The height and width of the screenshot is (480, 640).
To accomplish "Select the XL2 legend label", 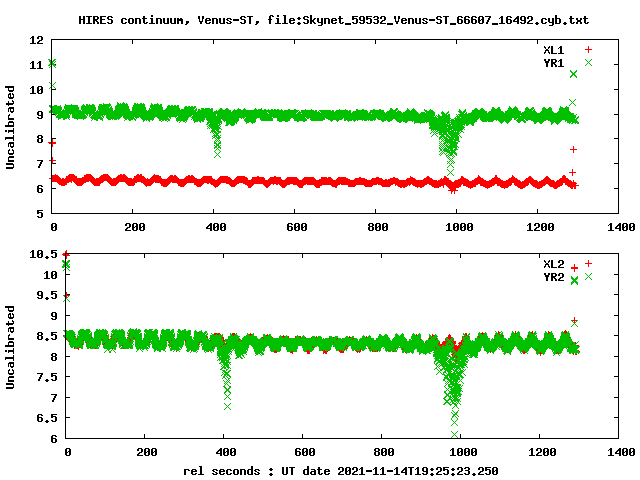I will [553, 264].
